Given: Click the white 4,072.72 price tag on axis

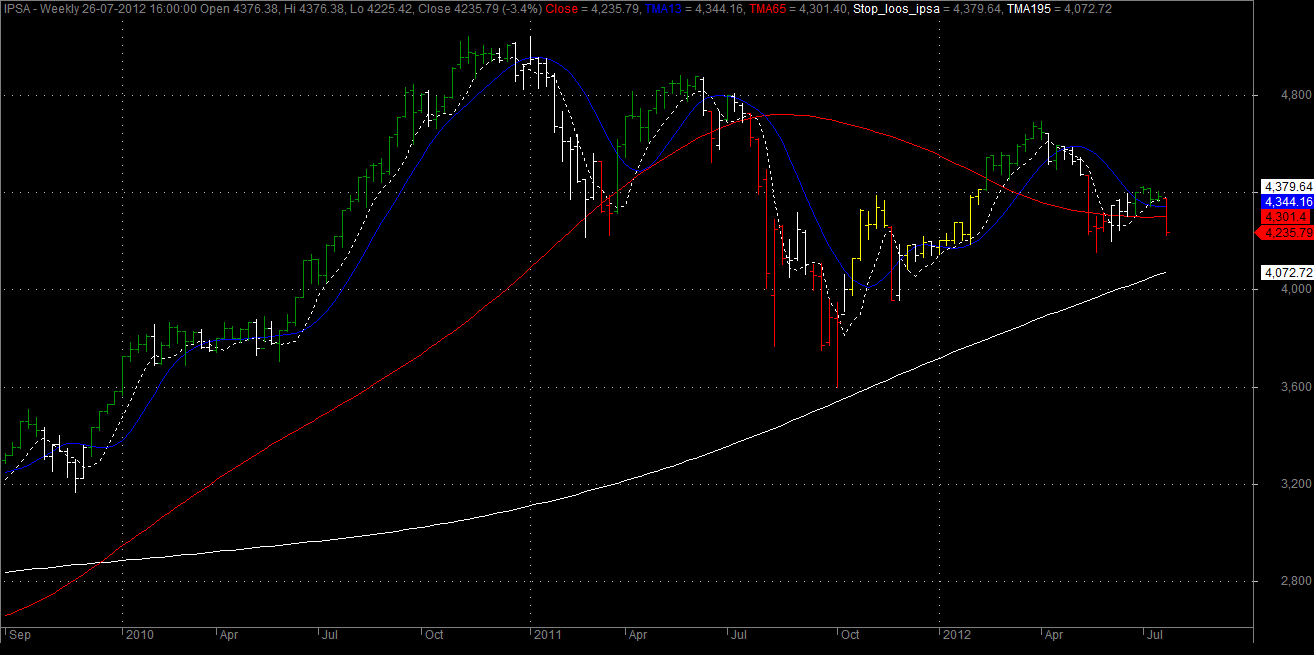Looking at the screenshot, I should (1286, 272).
